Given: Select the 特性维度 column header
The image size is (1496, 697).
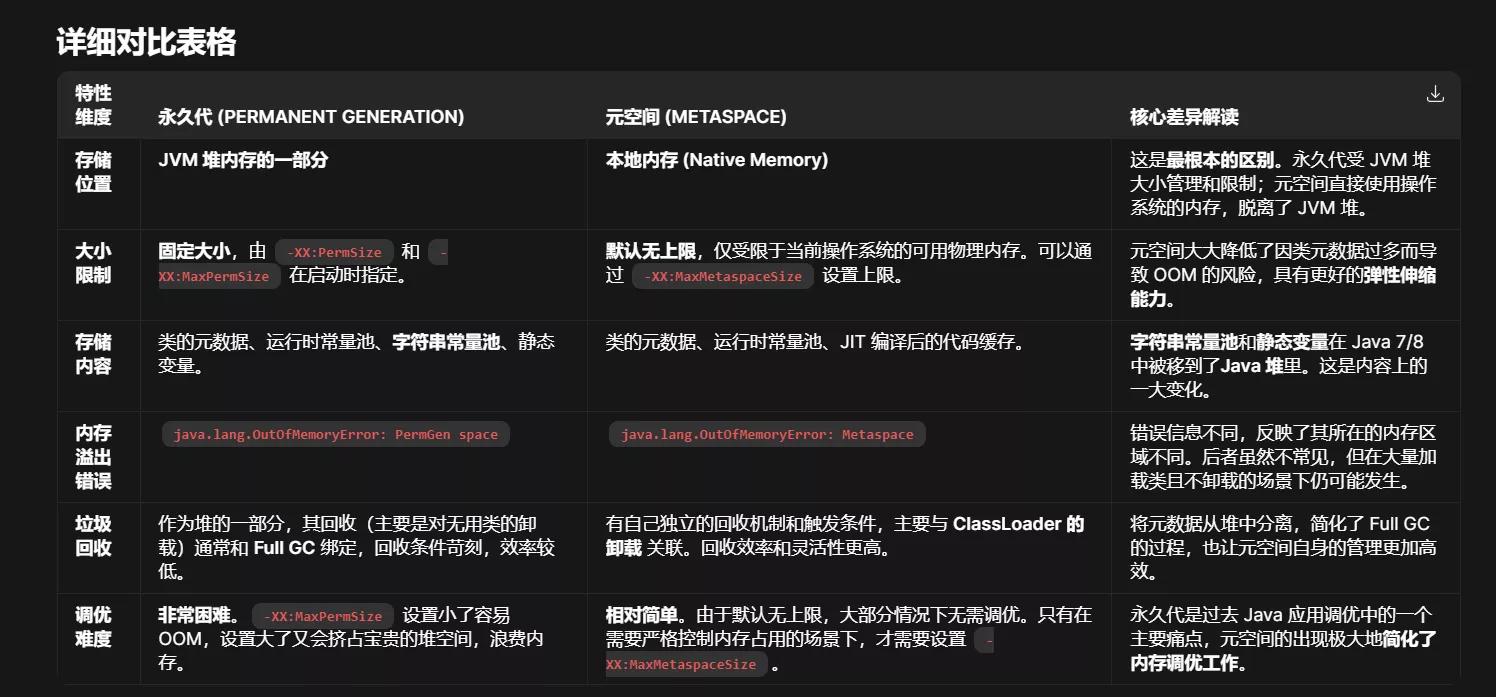Looking at the screenshot, I should (93, 105).
